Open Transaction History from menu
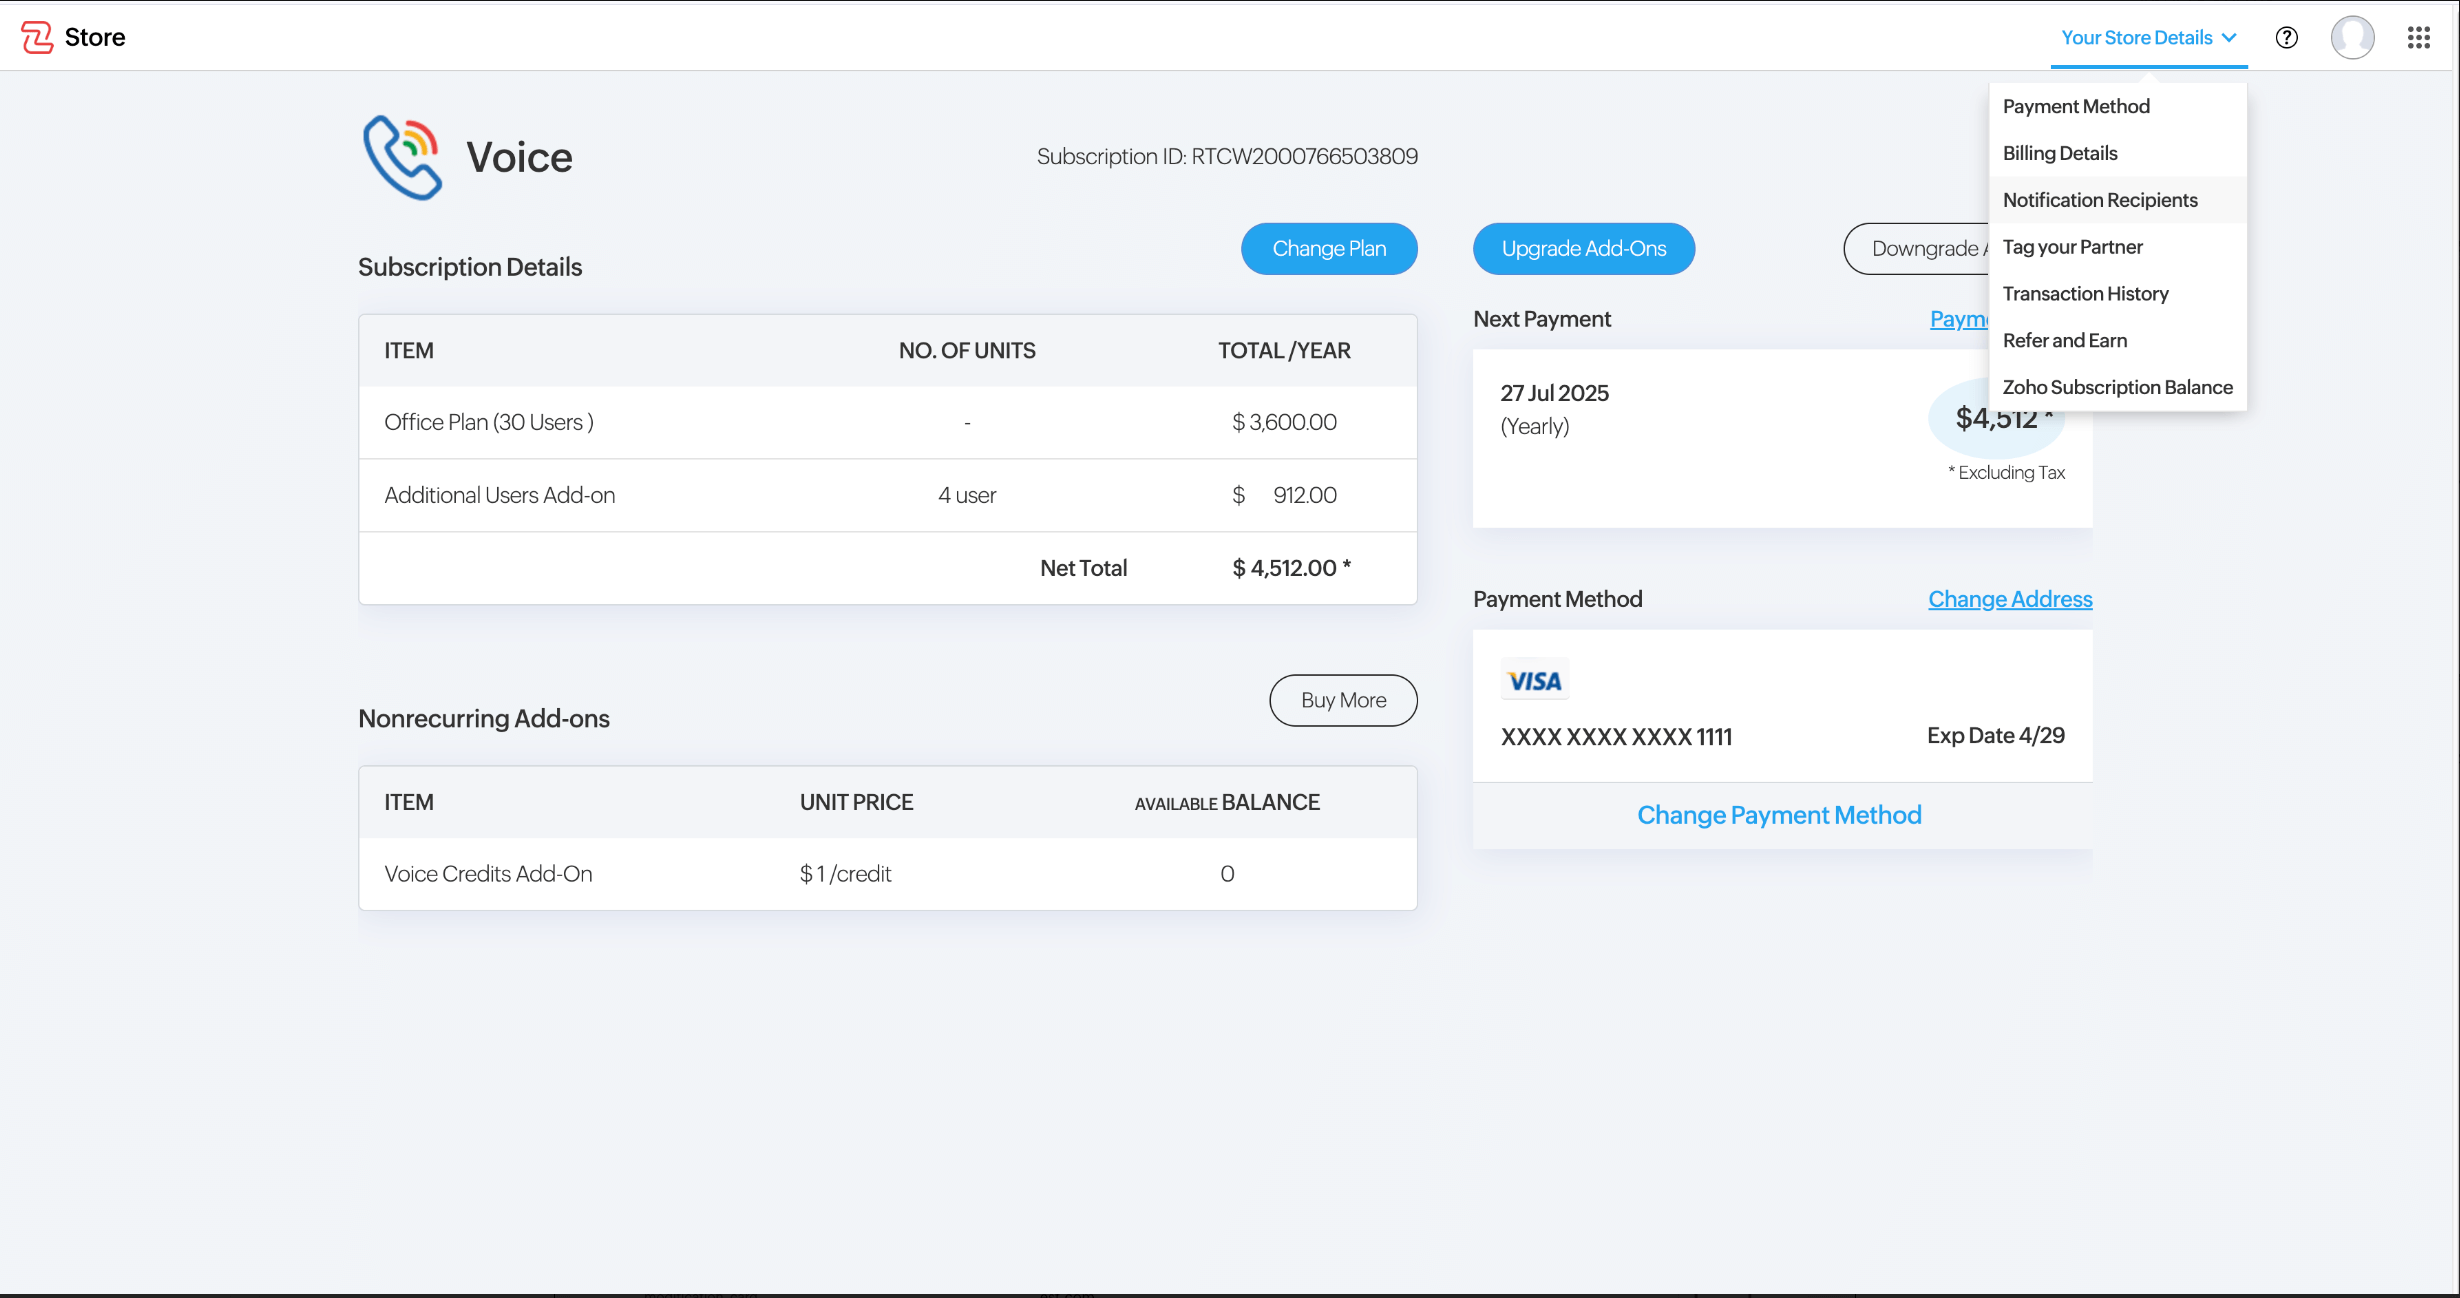The width and height of the screenshot is (2460, 1298). pos(2085,294)
